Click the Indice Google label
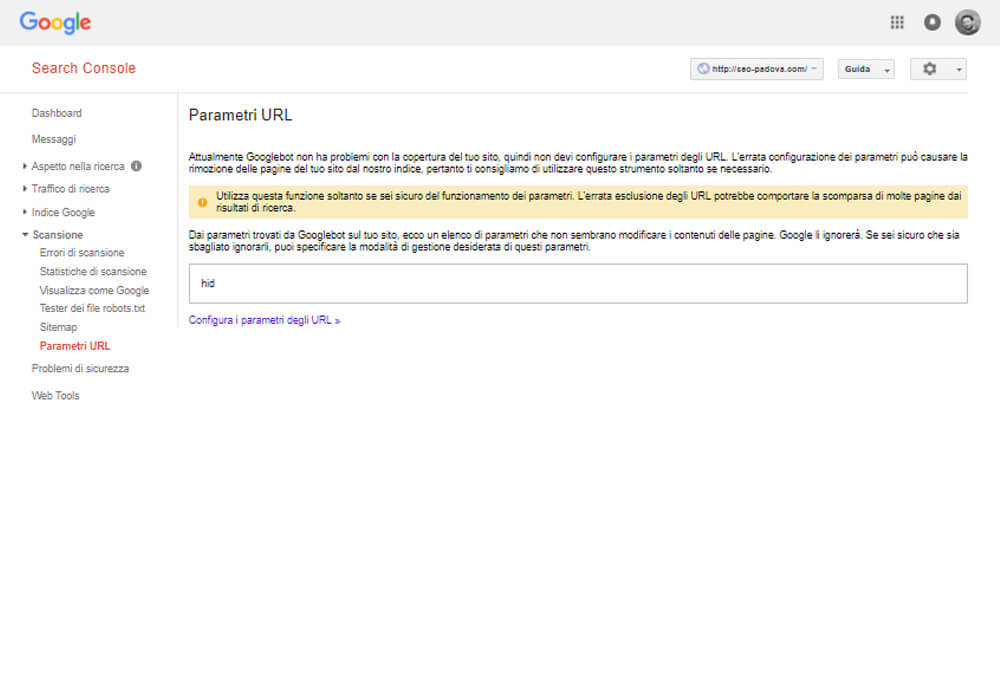Viewport: 1000px width, 682px height. pos(63,212)
